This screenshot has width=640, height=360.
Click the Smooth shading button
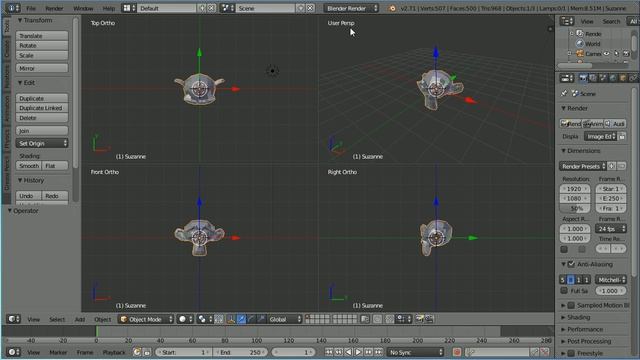[x=29, y=166]
